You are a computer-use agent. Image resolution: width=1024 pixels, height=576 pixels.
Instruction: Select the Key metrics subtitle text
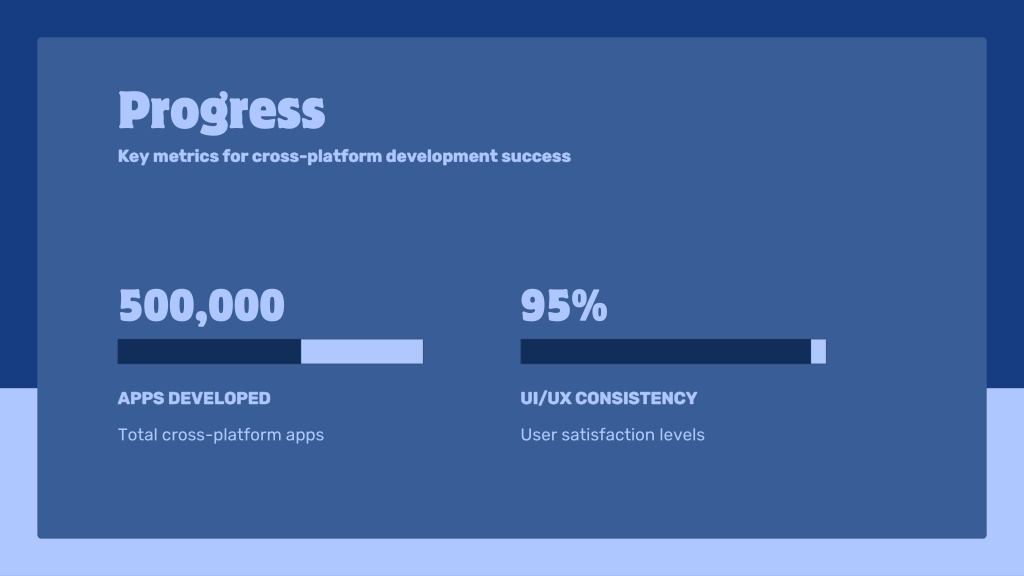(344, 156)
